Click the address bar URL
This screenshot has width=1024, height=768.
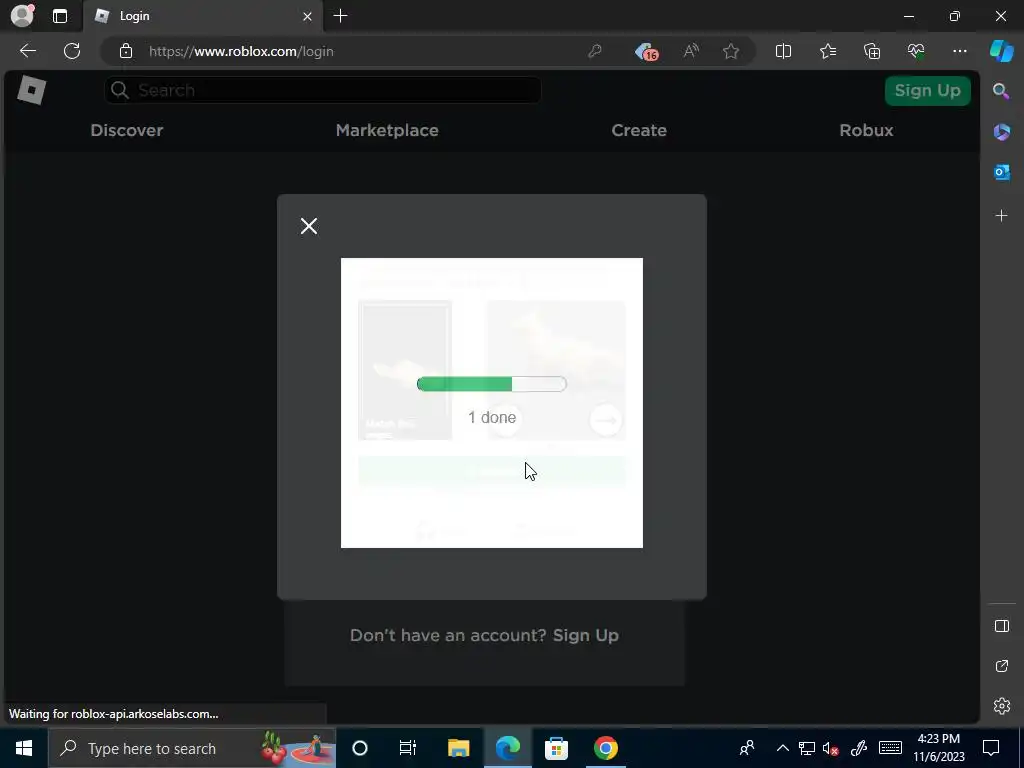click(241, 51)
